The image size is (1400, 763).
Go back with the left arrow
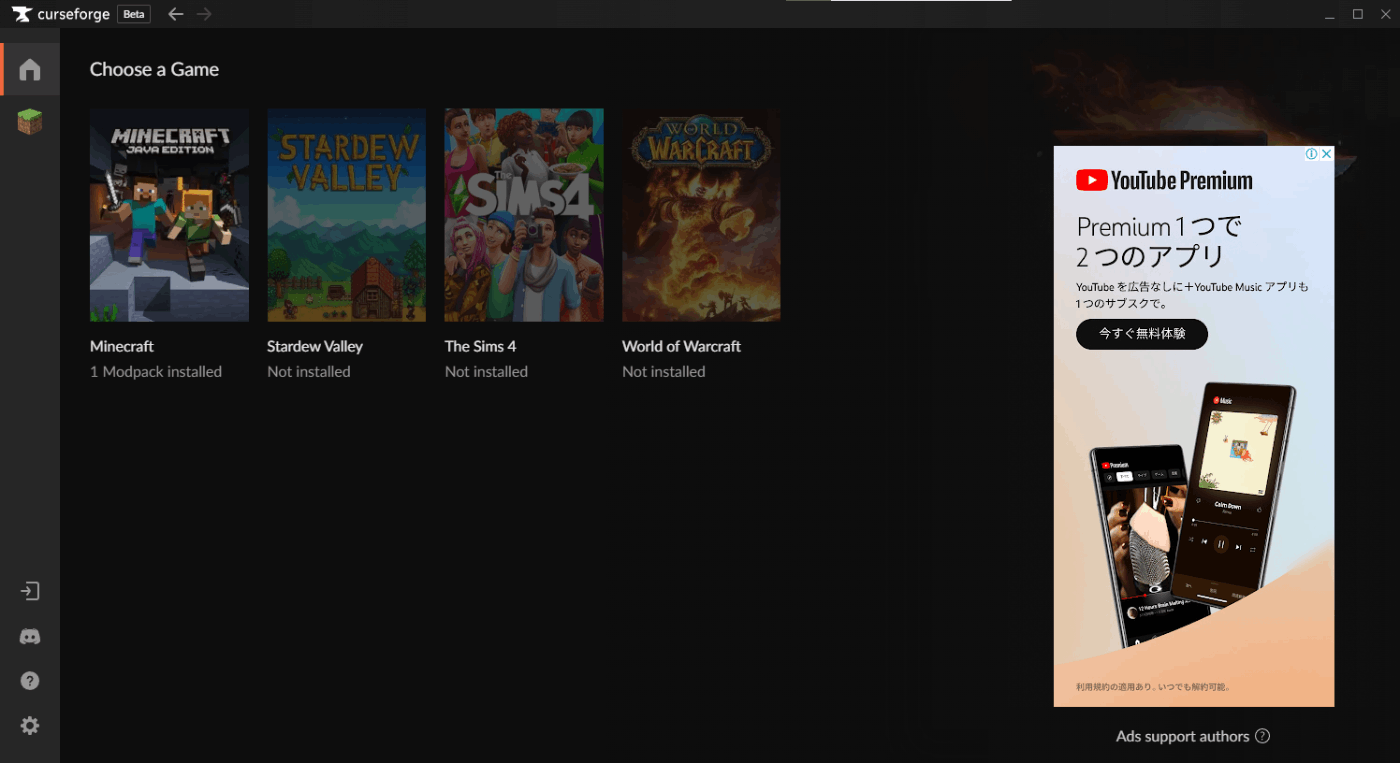(x=176, y=14)
